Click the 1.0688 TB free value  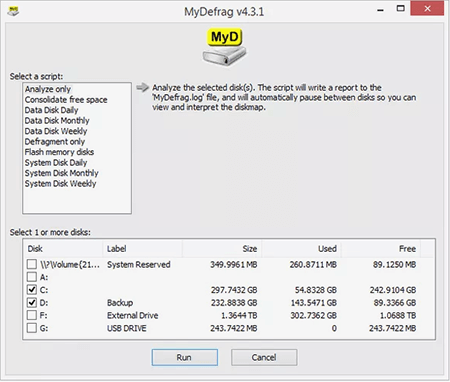click(398, 315)
